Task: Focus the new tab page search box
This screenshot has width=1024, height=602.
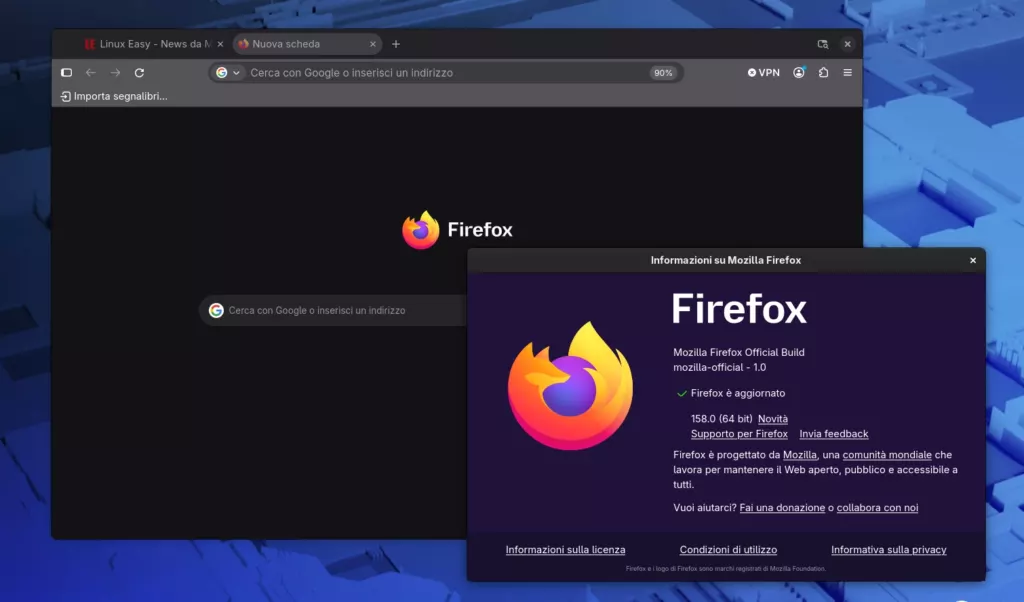Action: (x=333, y=310)
